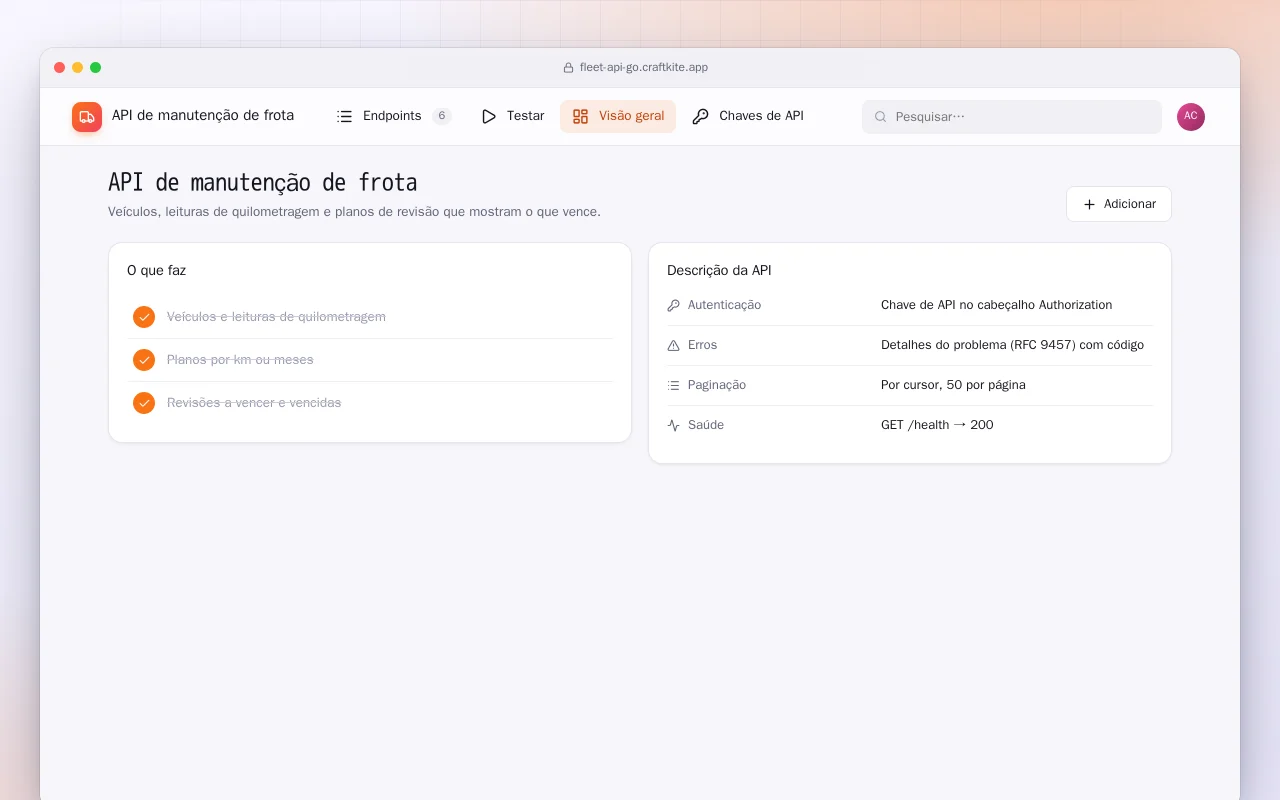Click the pulse icon beside Saúde
Image resolution: width=1280 pixels, height=800 pixels.
(674, 425)
